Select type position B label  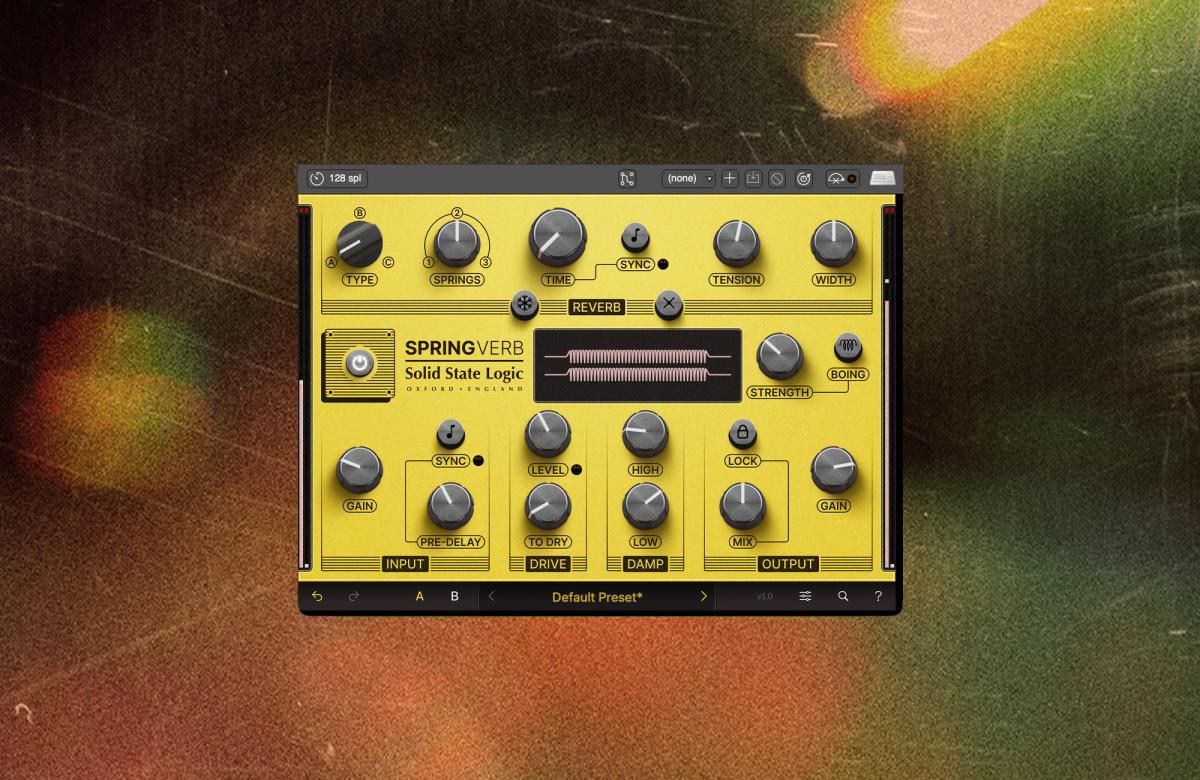(360, 213)
